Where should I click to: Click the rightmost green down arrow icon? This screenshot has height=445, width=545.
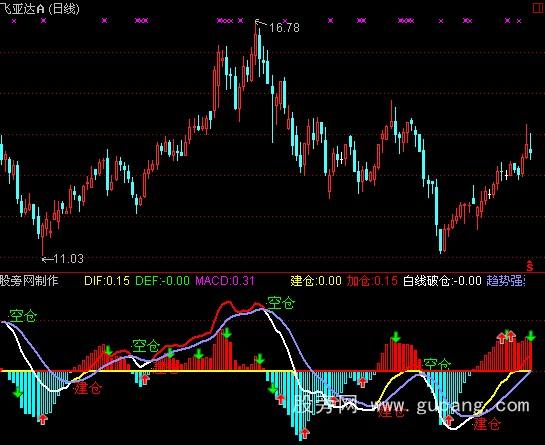tap(531, 336)
